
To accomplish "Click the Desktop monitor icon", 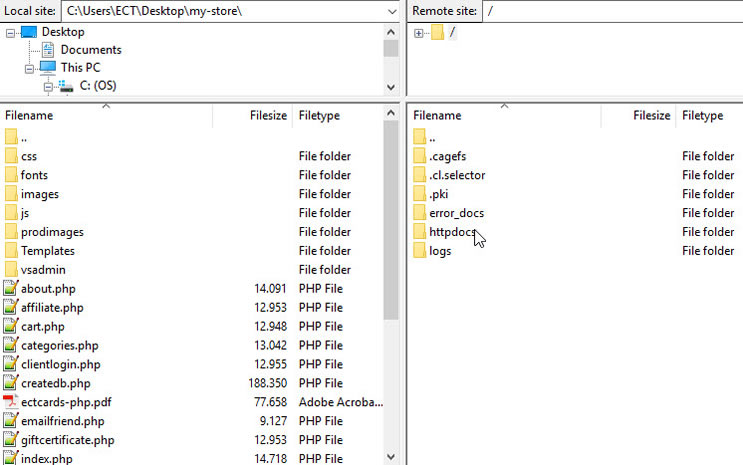I will click(x=29, y=32).
